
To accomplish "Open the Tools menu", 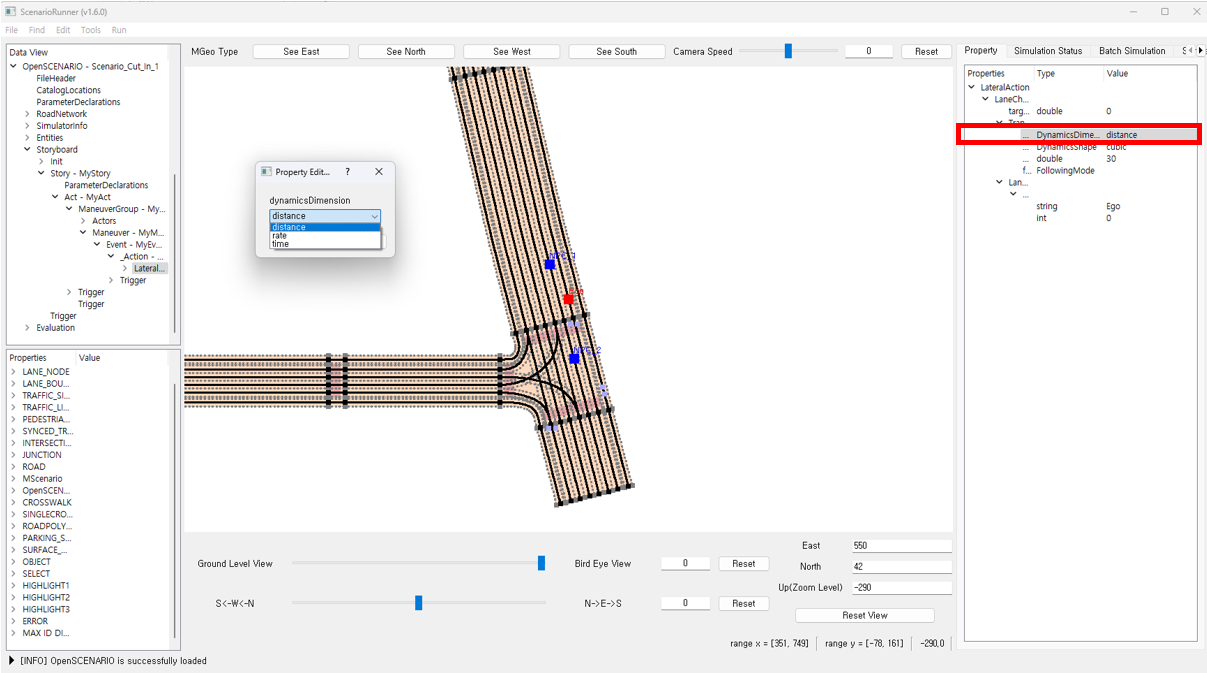I will pyautogui.click(x=90, y=30).
